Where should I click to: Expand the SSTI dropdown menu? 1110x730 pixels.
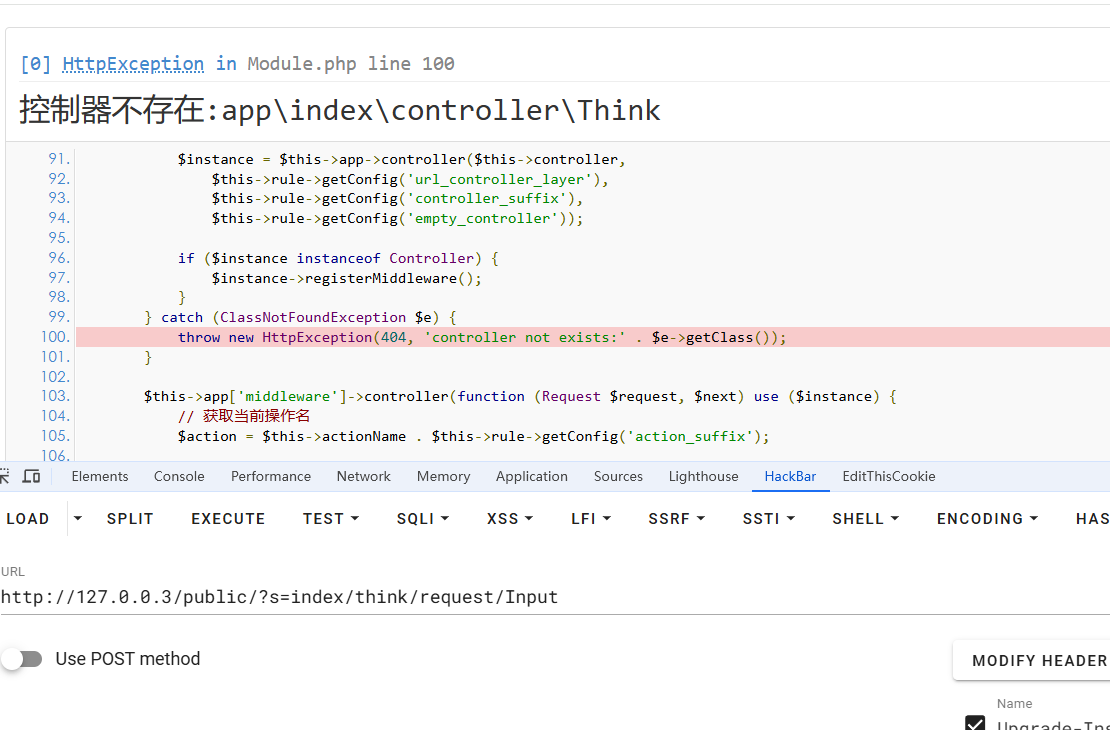(768, 518)
